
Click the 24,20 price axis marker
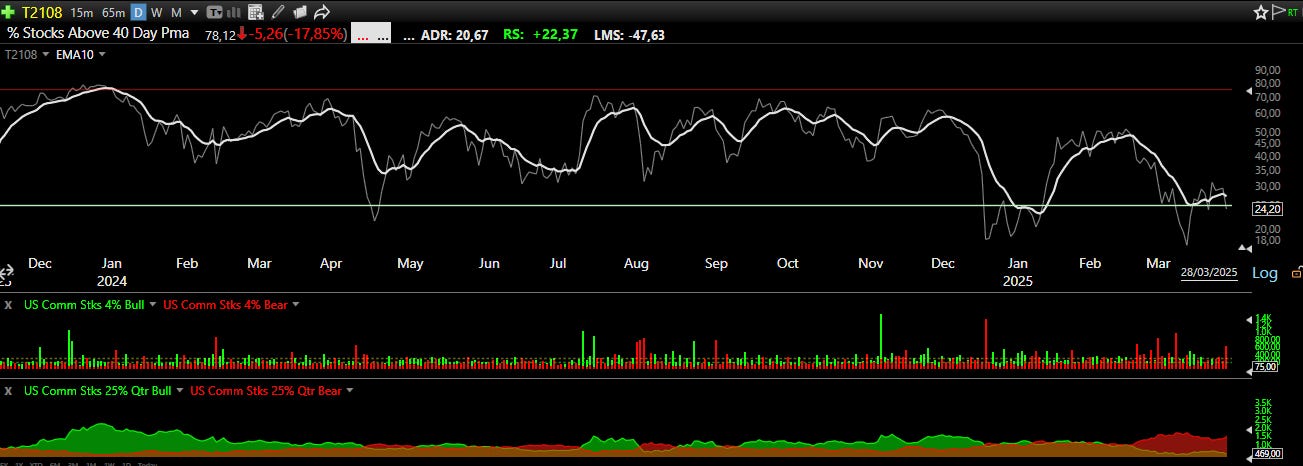(x=1267, y=209)
